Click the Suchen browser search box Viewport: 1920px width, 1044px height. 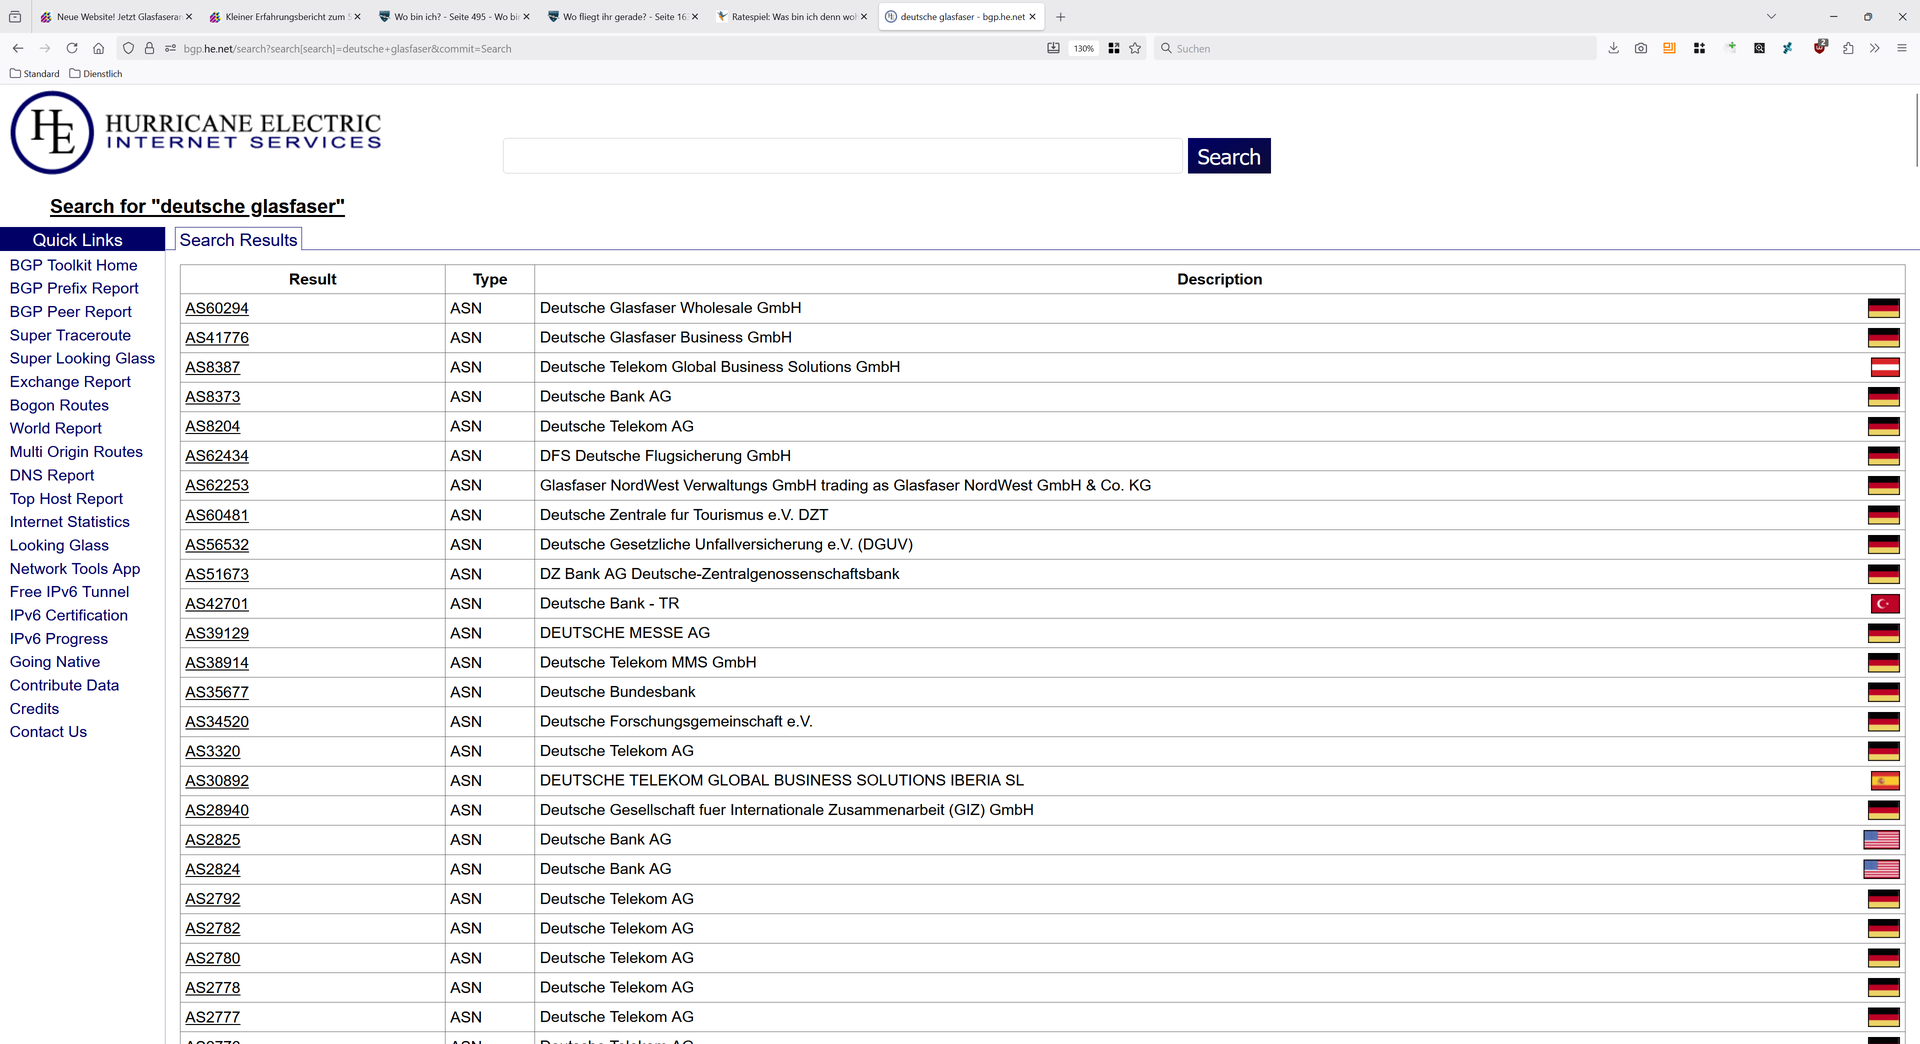tap(1375, 48)
